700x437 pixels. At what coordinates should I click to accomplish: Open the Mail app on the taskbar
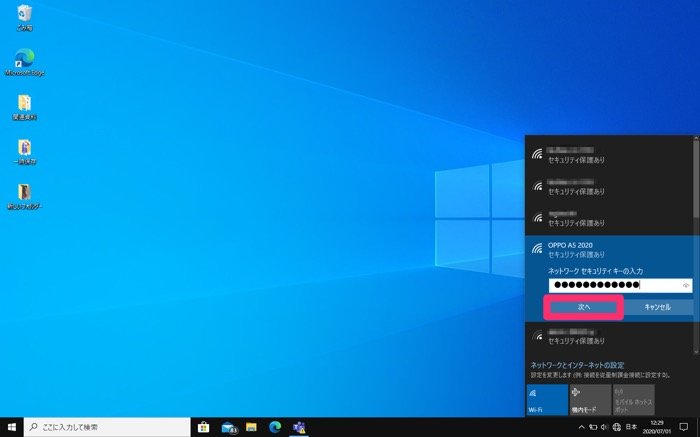pos(229,427)
